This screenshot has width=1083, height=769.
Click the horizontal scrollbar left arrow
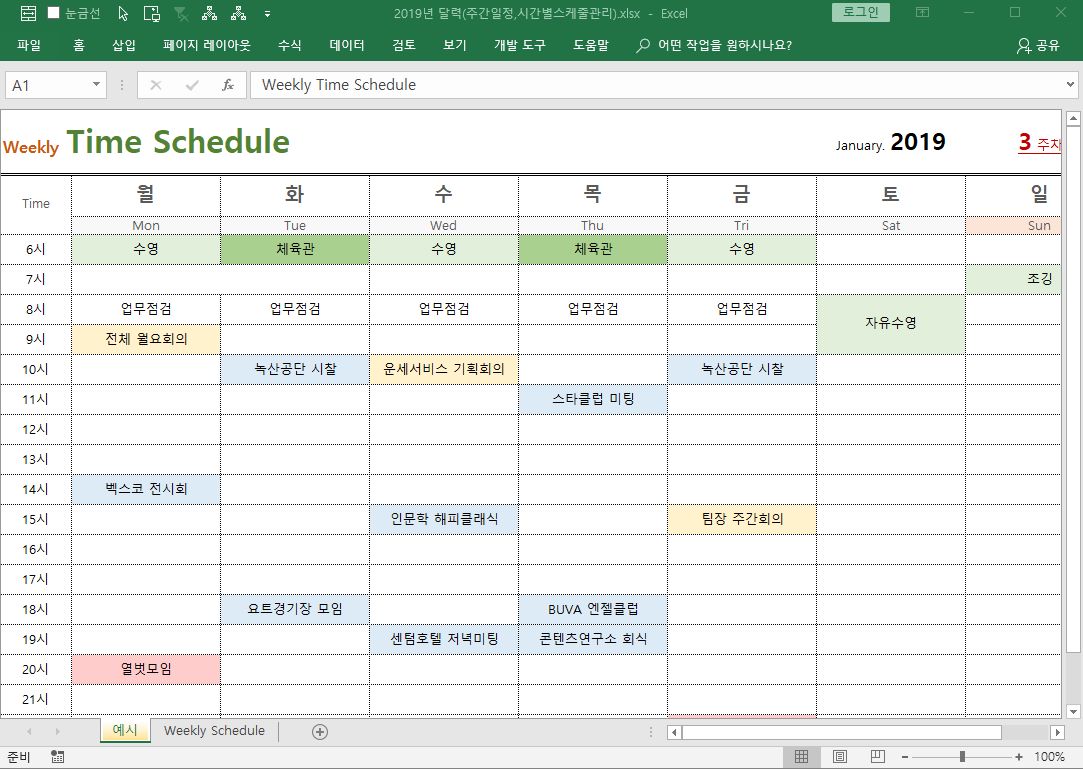tap(675, 732)
